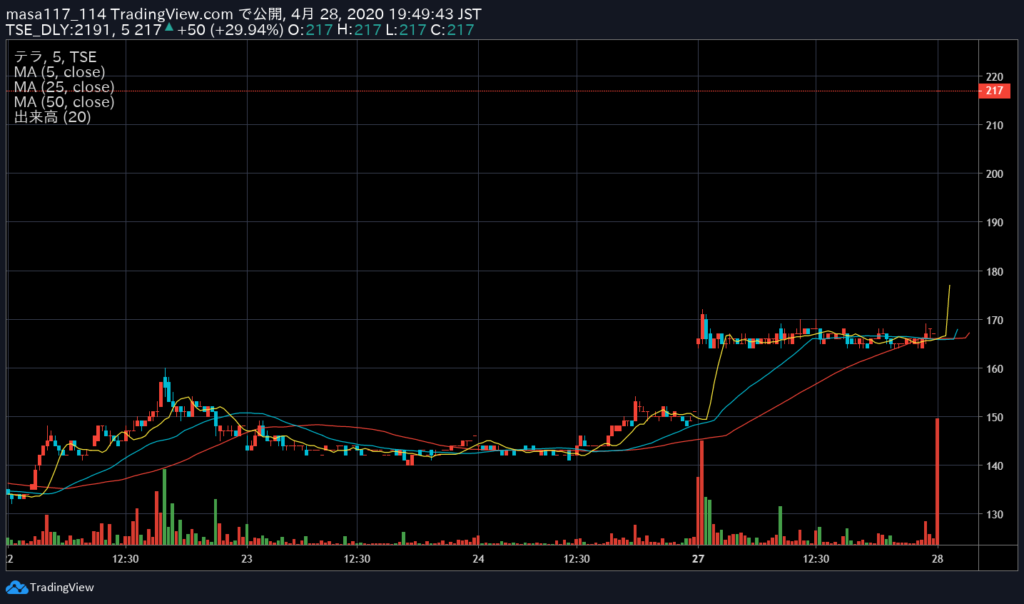Click the 190 price axis label
Image resolution: width=1024 pixels, height=604 pixels.
tap(995, 223)
